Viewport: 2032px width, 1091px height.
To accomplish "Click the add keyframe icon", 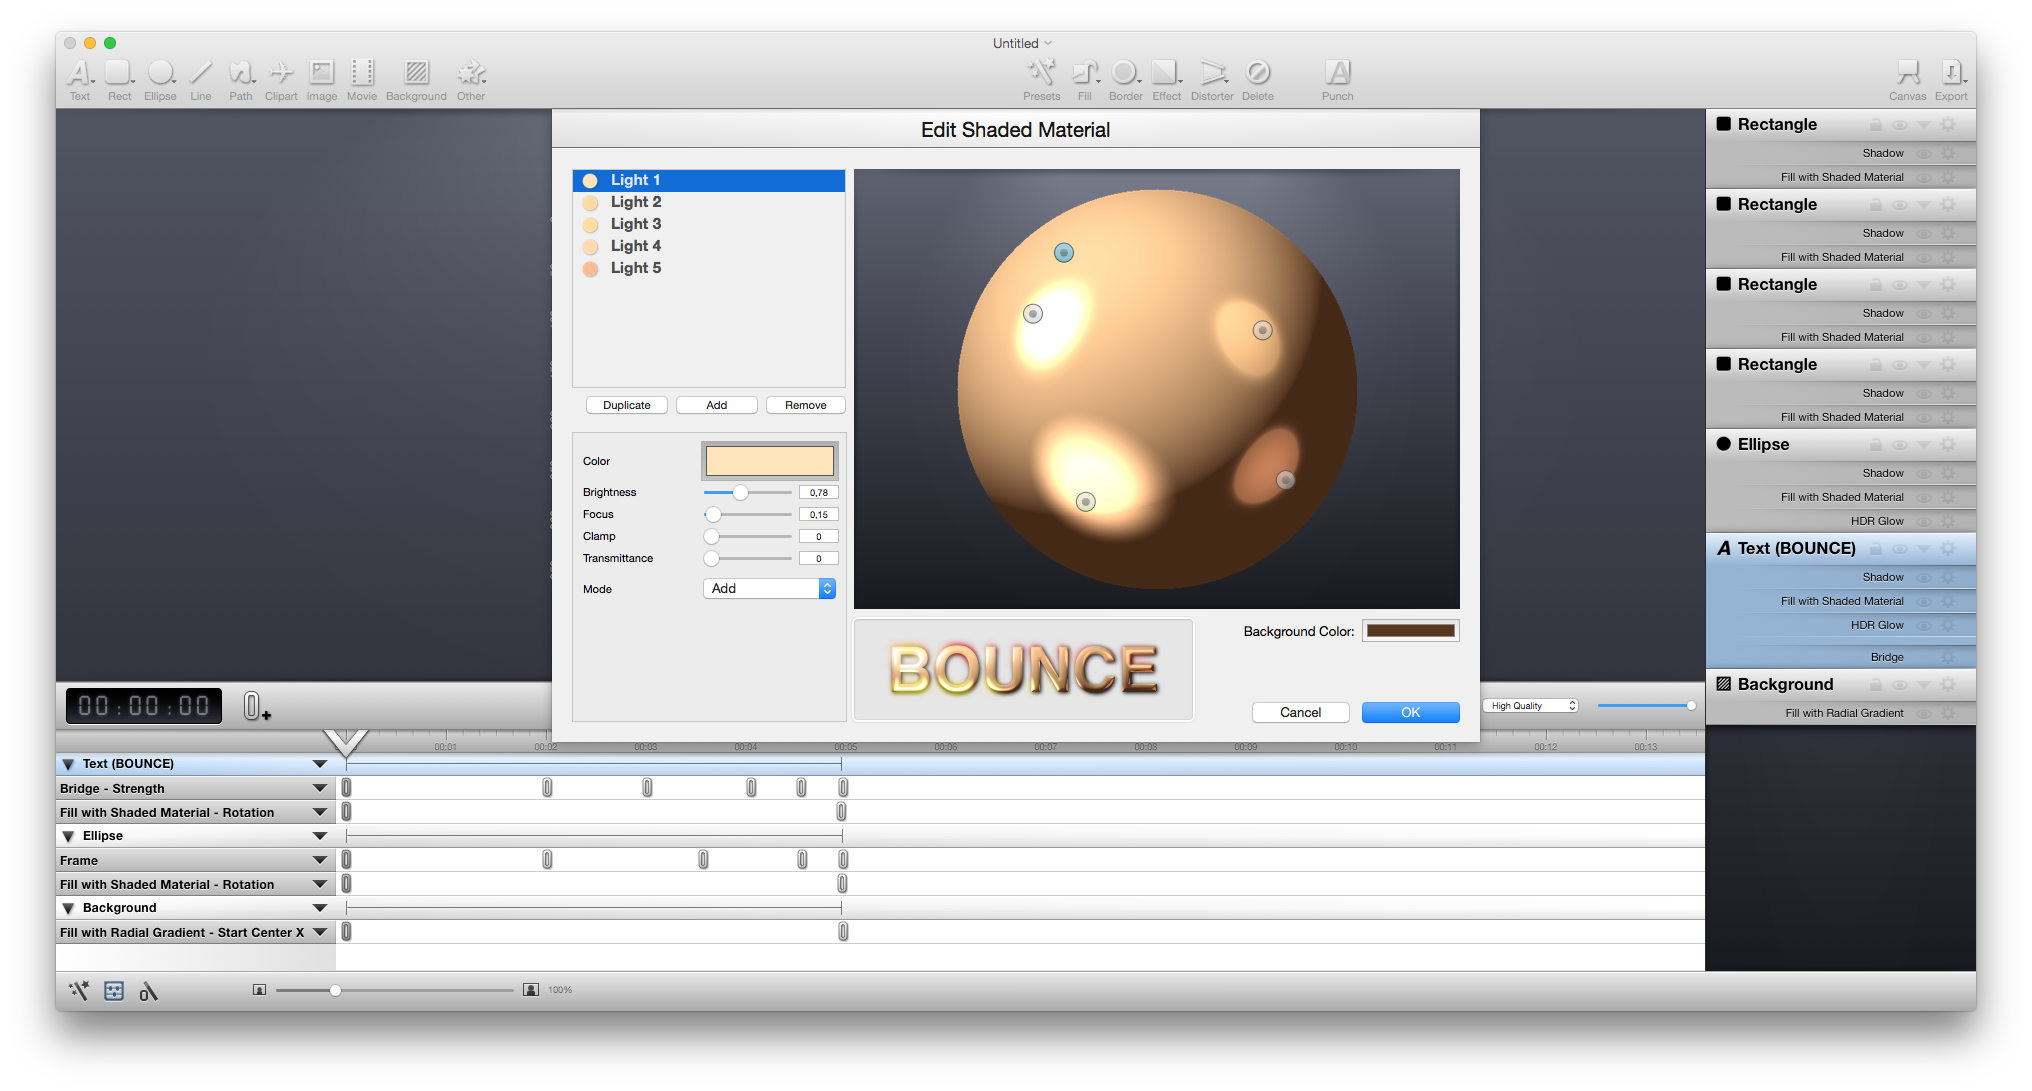I will (x=256, y=706).
